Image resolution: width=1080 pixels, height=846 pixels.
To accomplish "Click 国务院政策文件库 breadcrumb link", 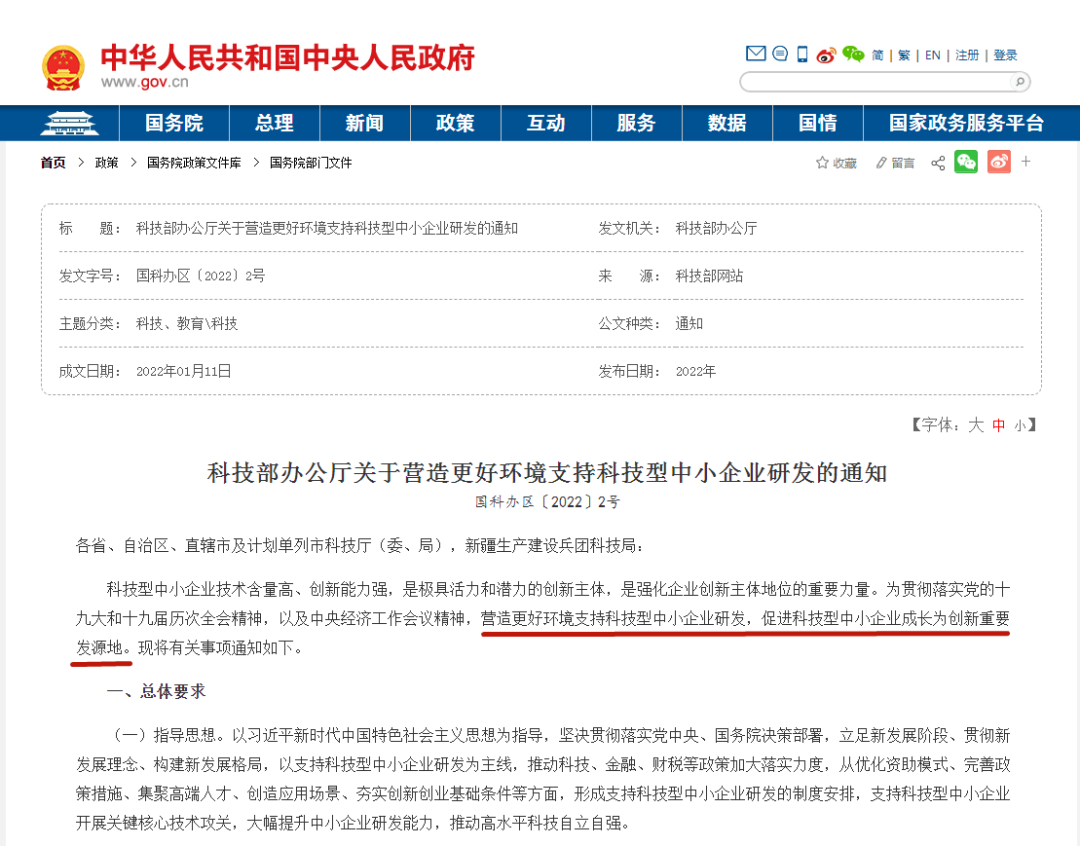I will pos(194,162).
